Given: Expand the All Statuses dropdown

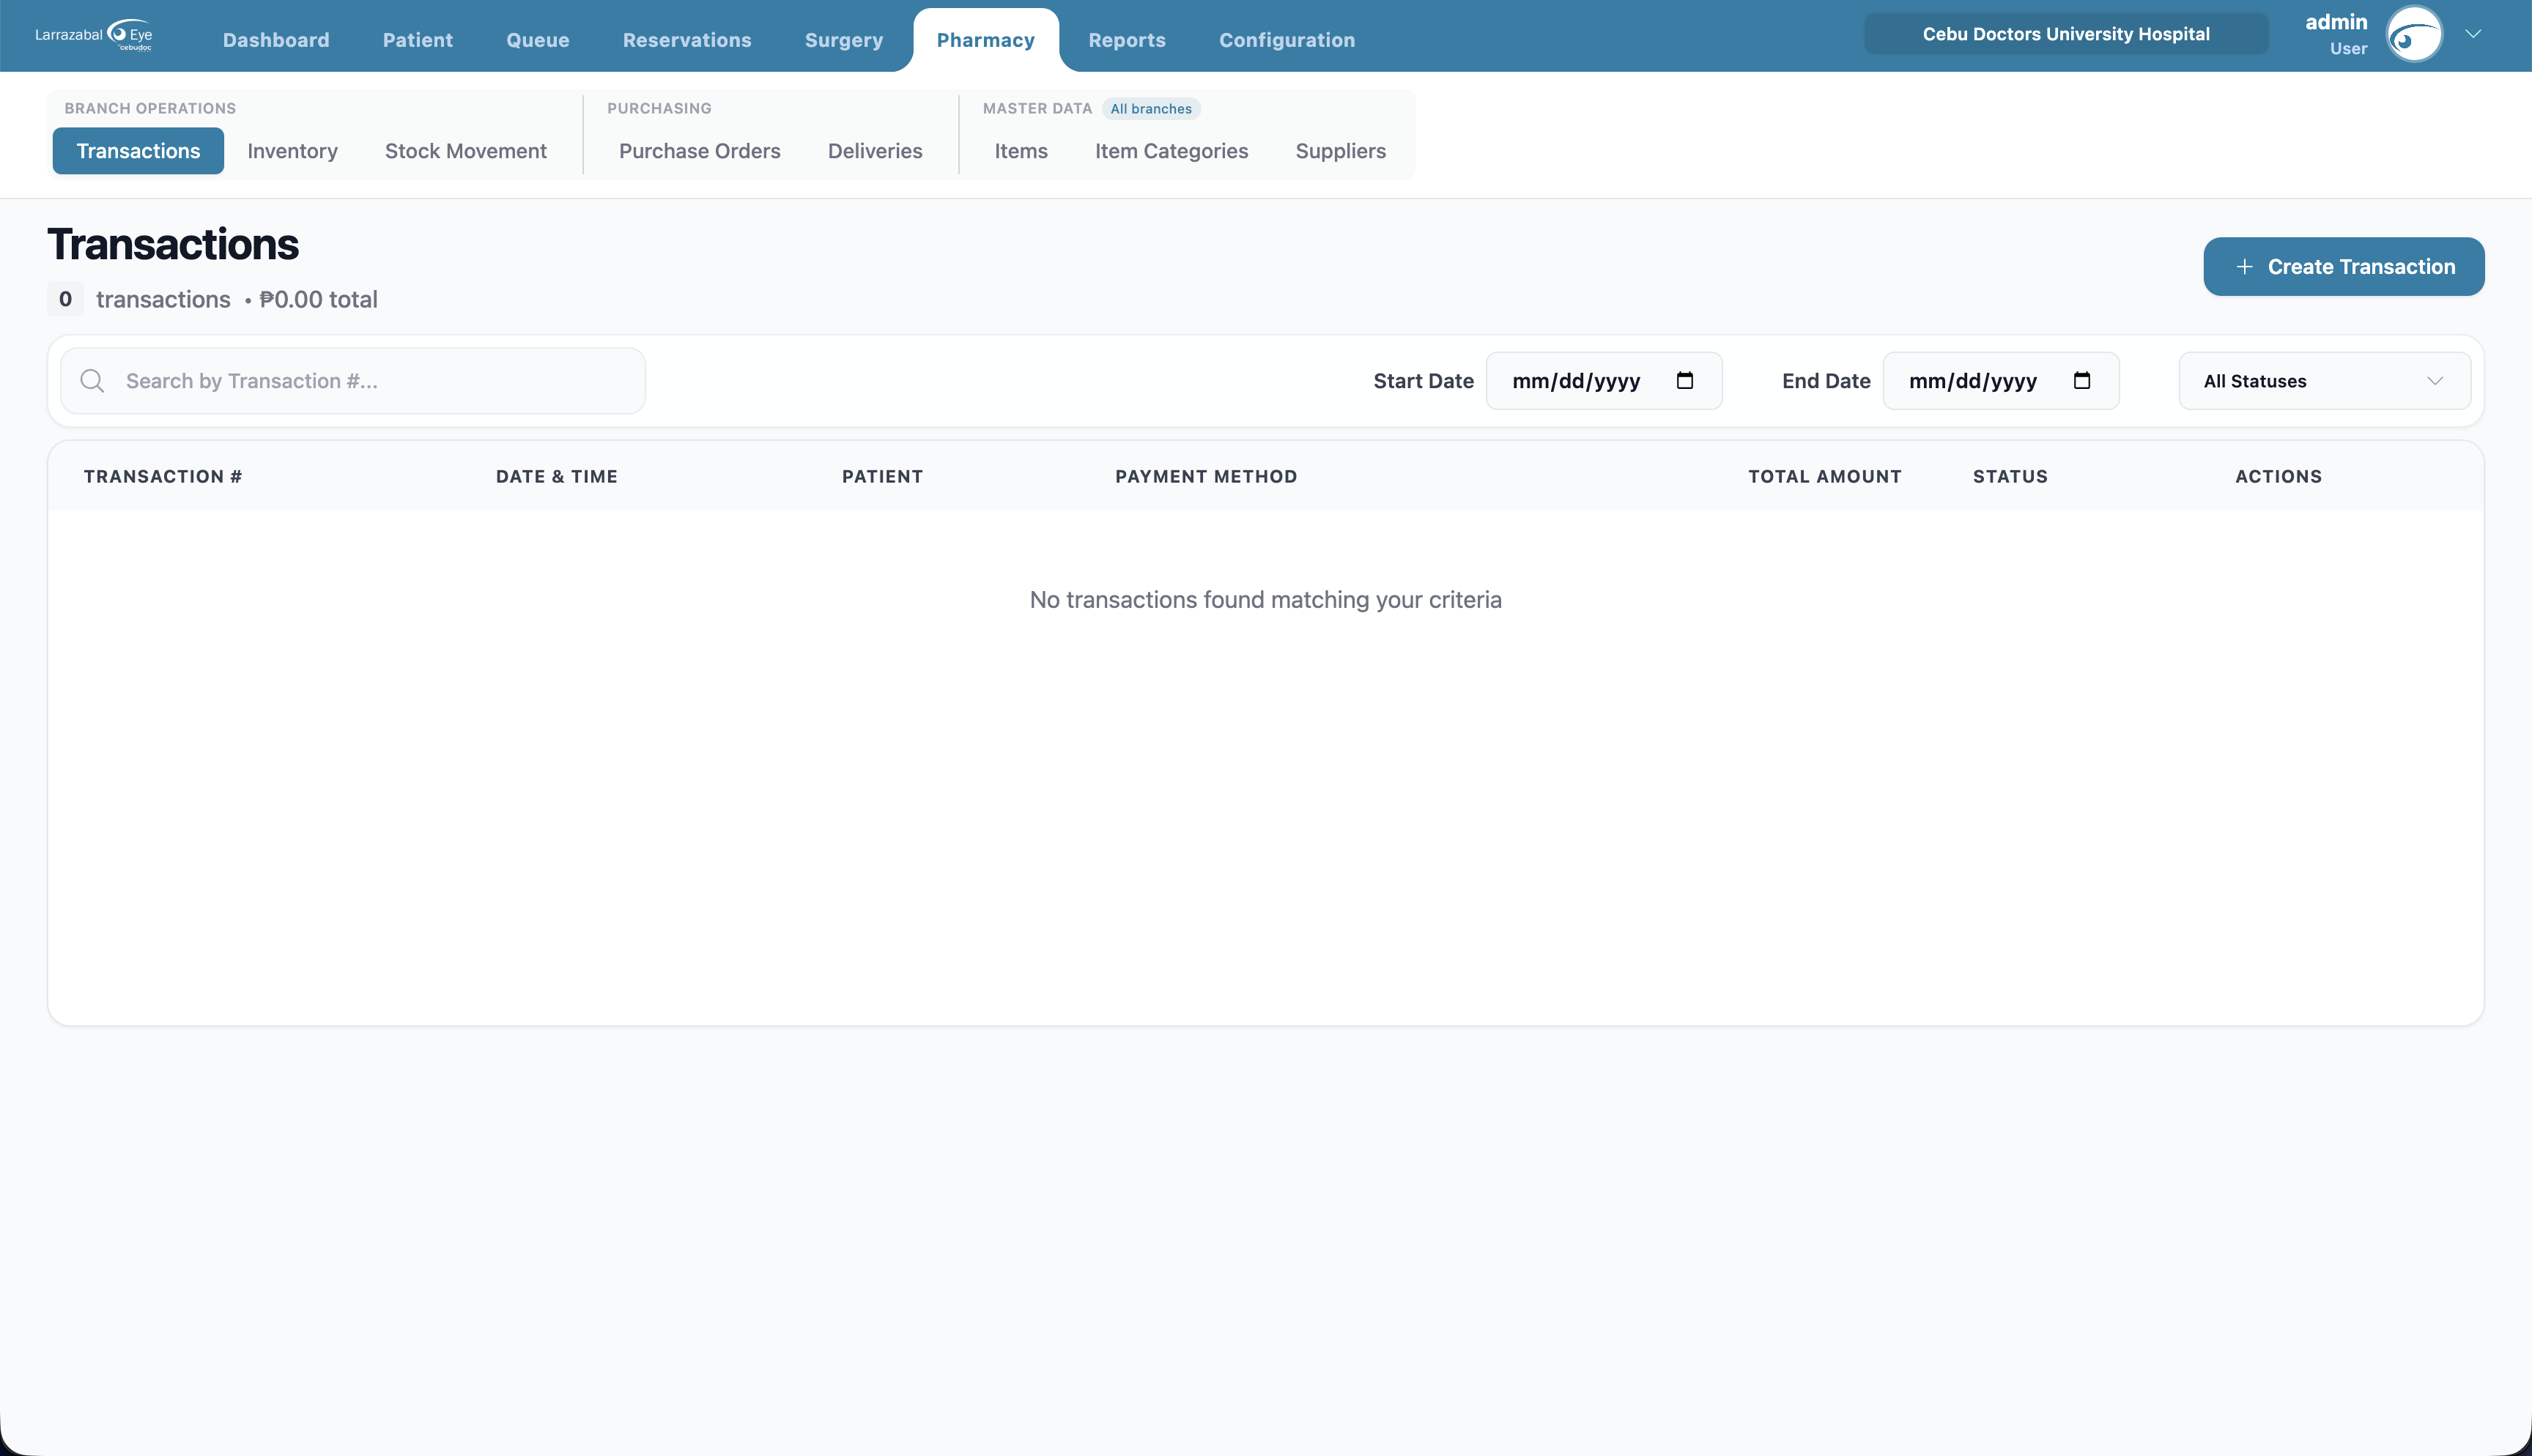Looking at the screenshot, I should (2324, 381).
